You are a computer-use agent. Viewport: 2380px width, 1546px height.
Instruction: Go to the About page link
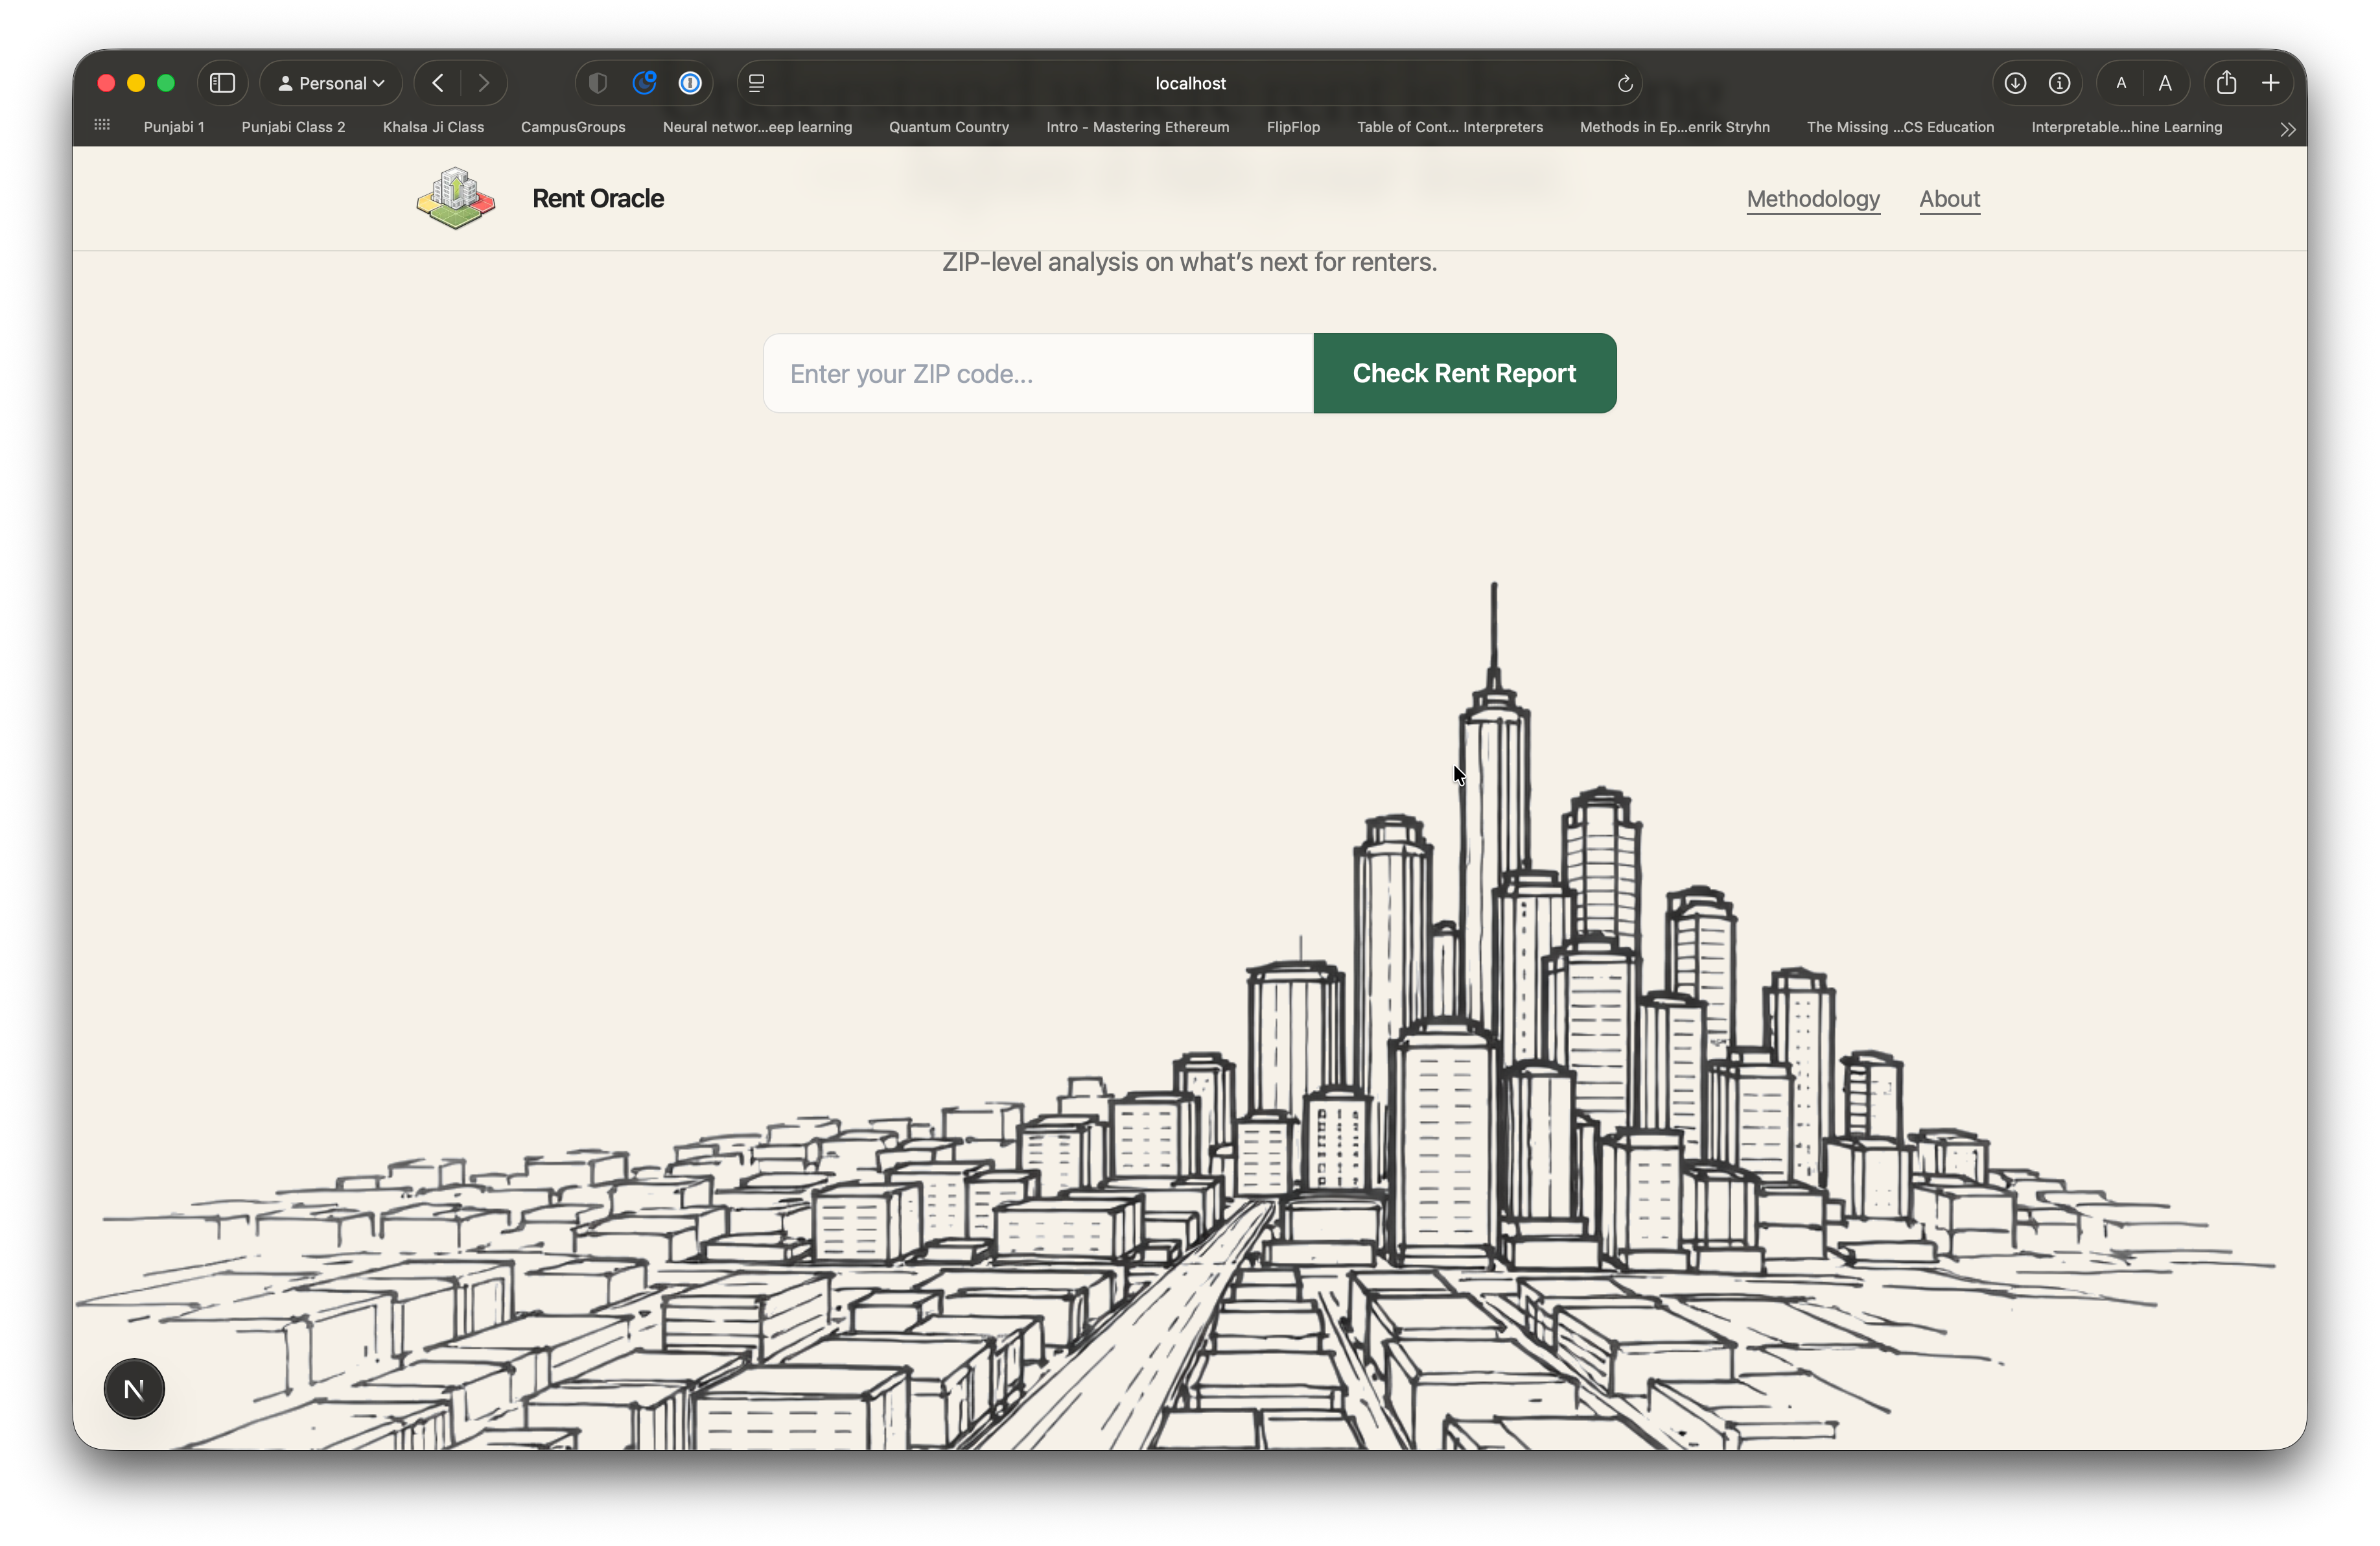[1949, 199]
